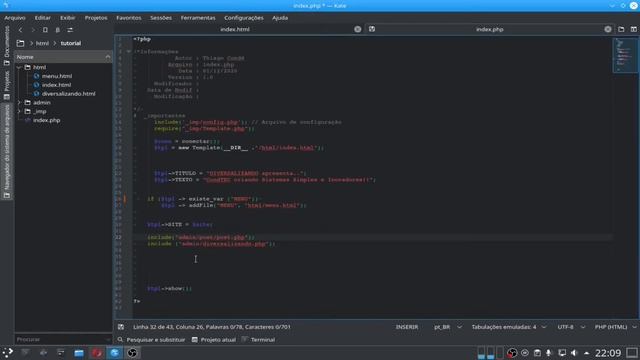The height and width of the screenshot is (360, 640).
Task: Switch to the Kate task in taskbar
Action: coord(115,353)
